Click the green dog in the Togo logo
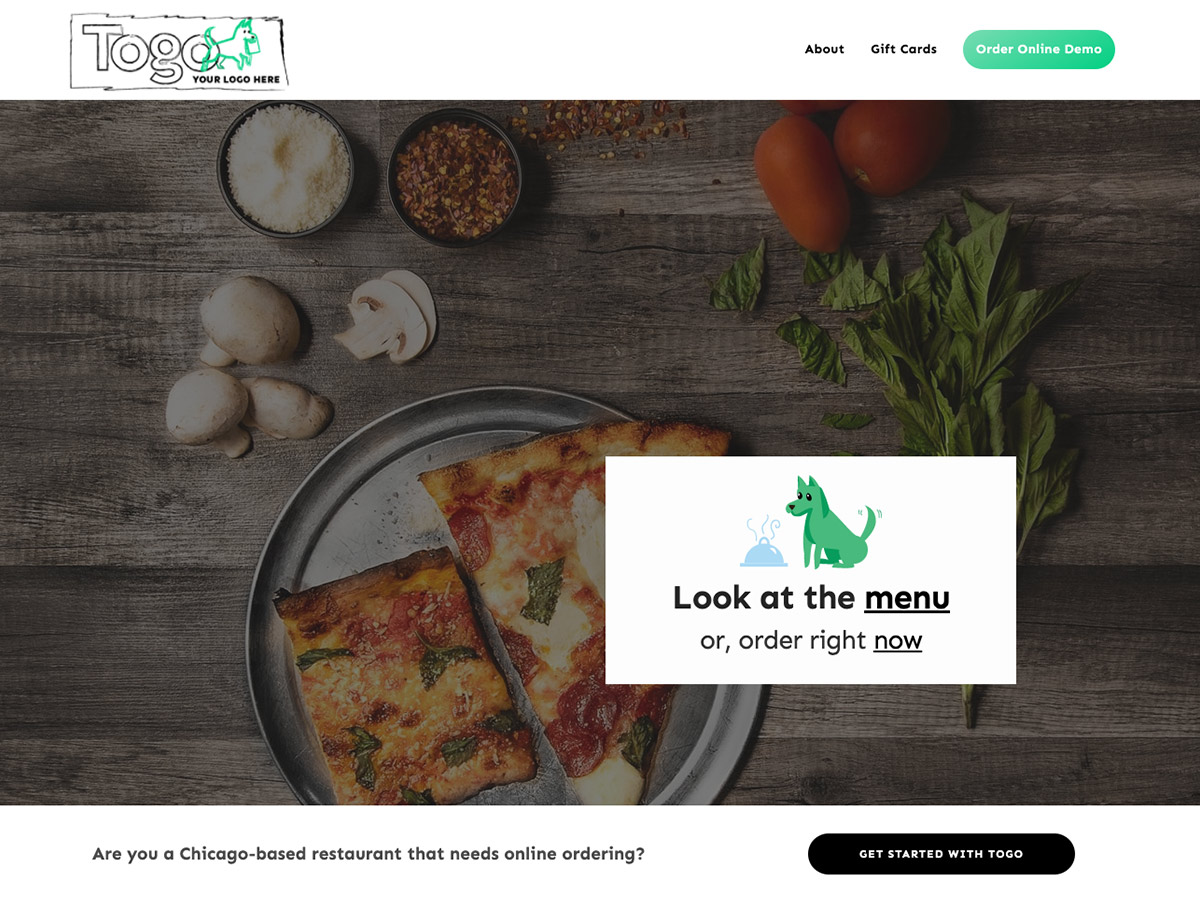Image resolution: width=1200 pixels, height=900 pixels. [232, 45]
